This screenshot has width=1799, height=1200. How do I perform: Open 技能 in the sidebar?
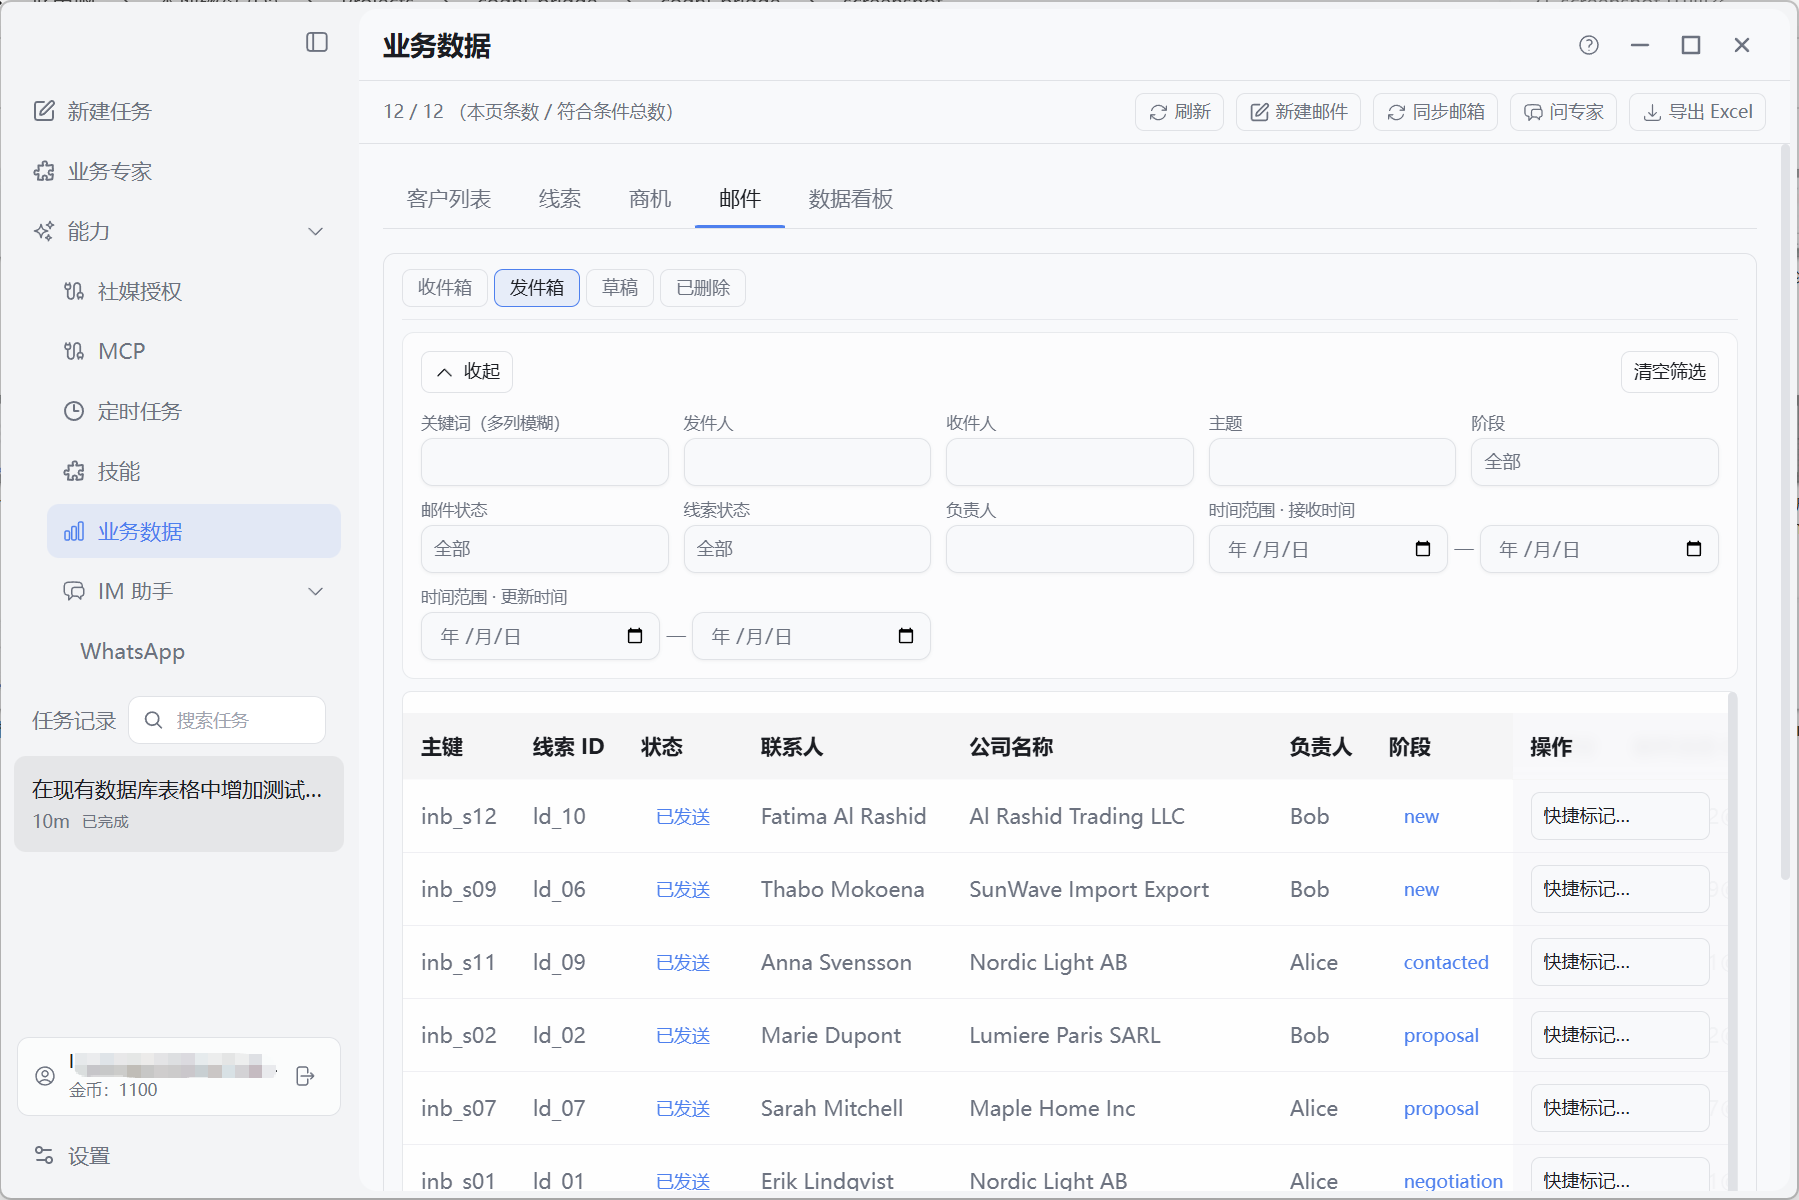101,471
